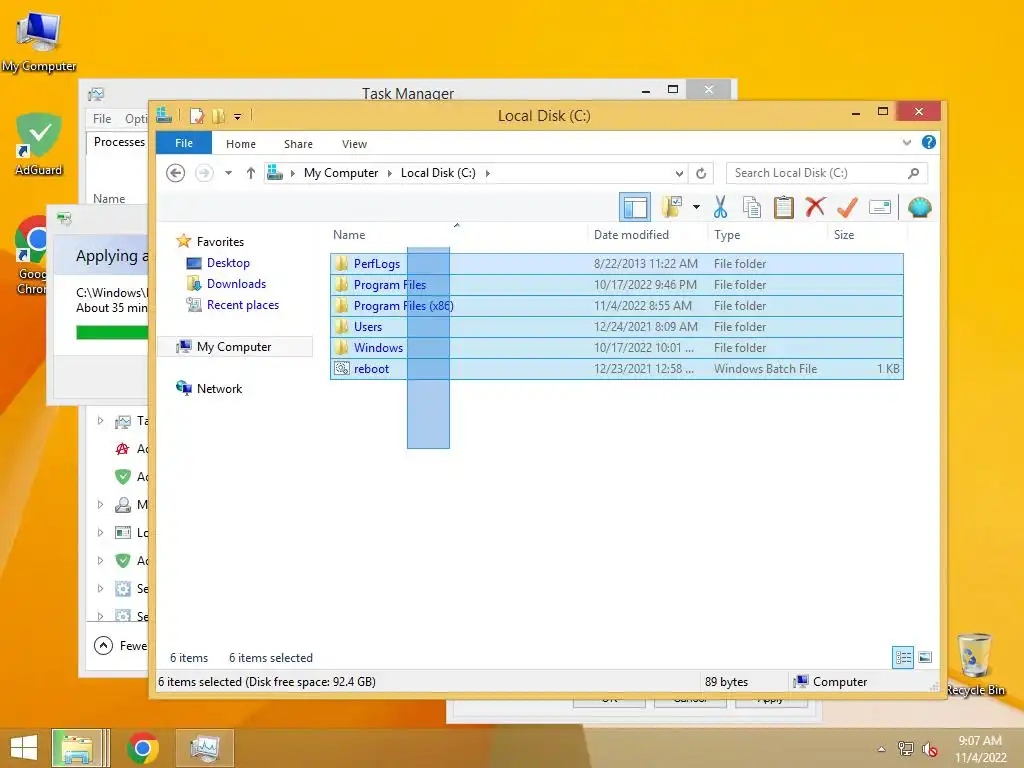Click the Copy toolbar icon
The width and height of the screenshot is (1024, 768).
click(x=752, y=208)
